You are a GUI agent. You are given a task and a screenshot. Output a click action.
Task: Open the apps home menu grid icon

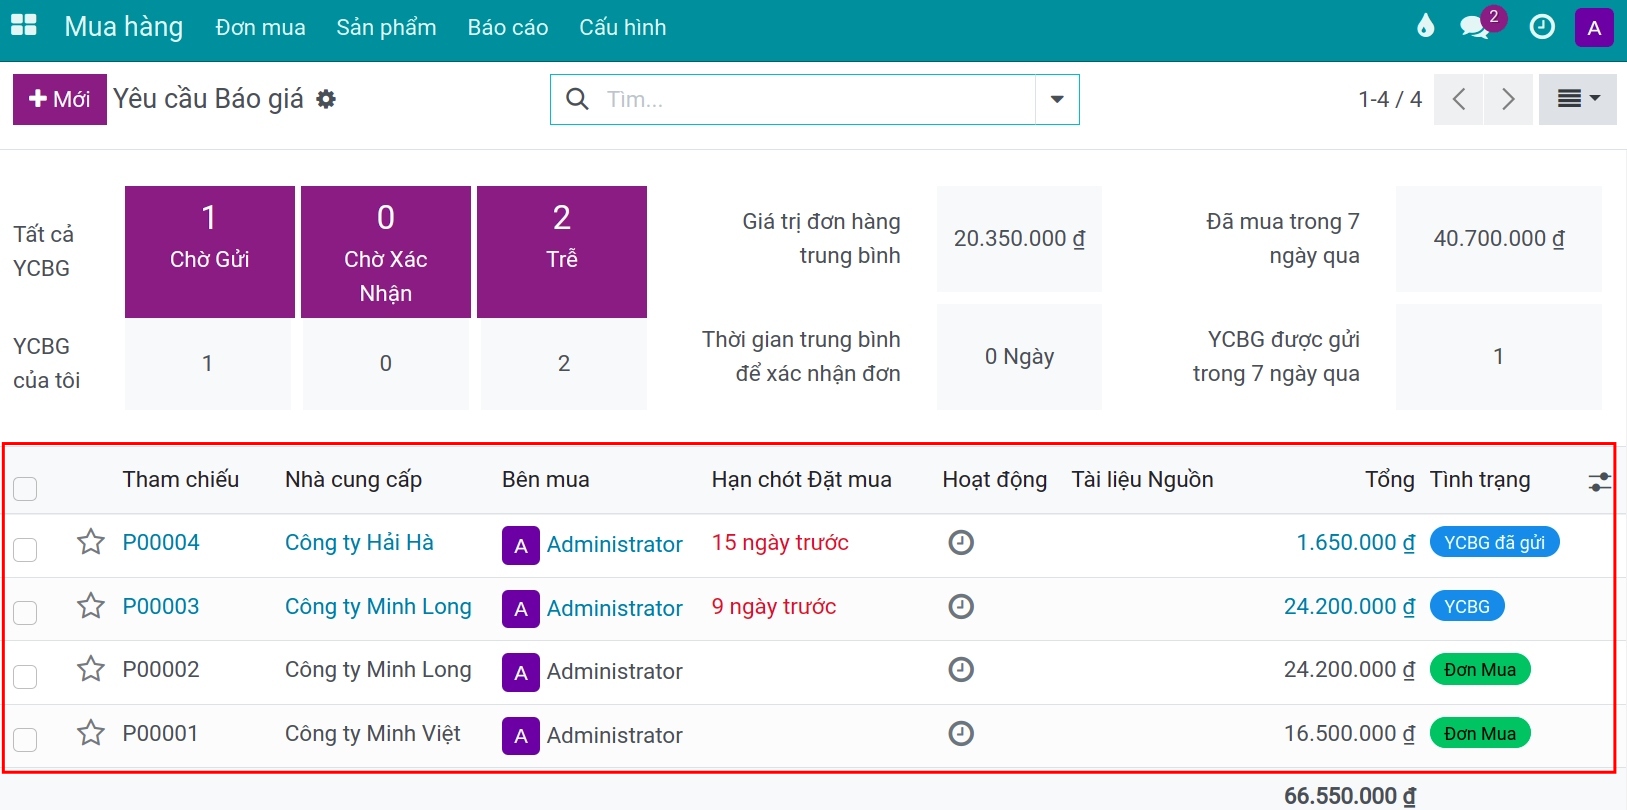[23, 26]
